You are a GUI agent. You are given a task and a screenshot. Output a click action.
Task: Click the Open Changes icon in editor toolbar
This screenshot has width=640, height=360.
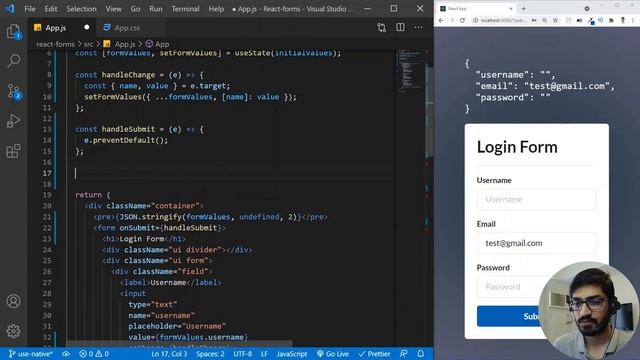pos(382,27)
